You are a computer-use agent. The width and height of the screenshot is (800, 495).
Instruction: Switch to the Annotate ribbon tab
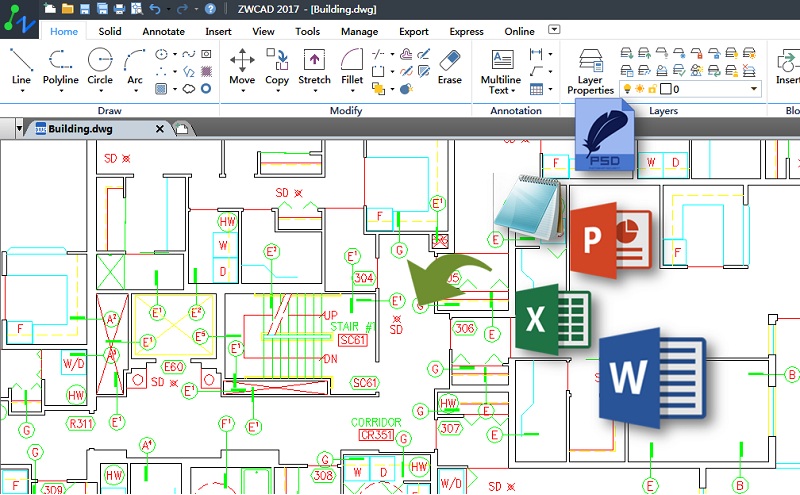[x=163, y=31]
